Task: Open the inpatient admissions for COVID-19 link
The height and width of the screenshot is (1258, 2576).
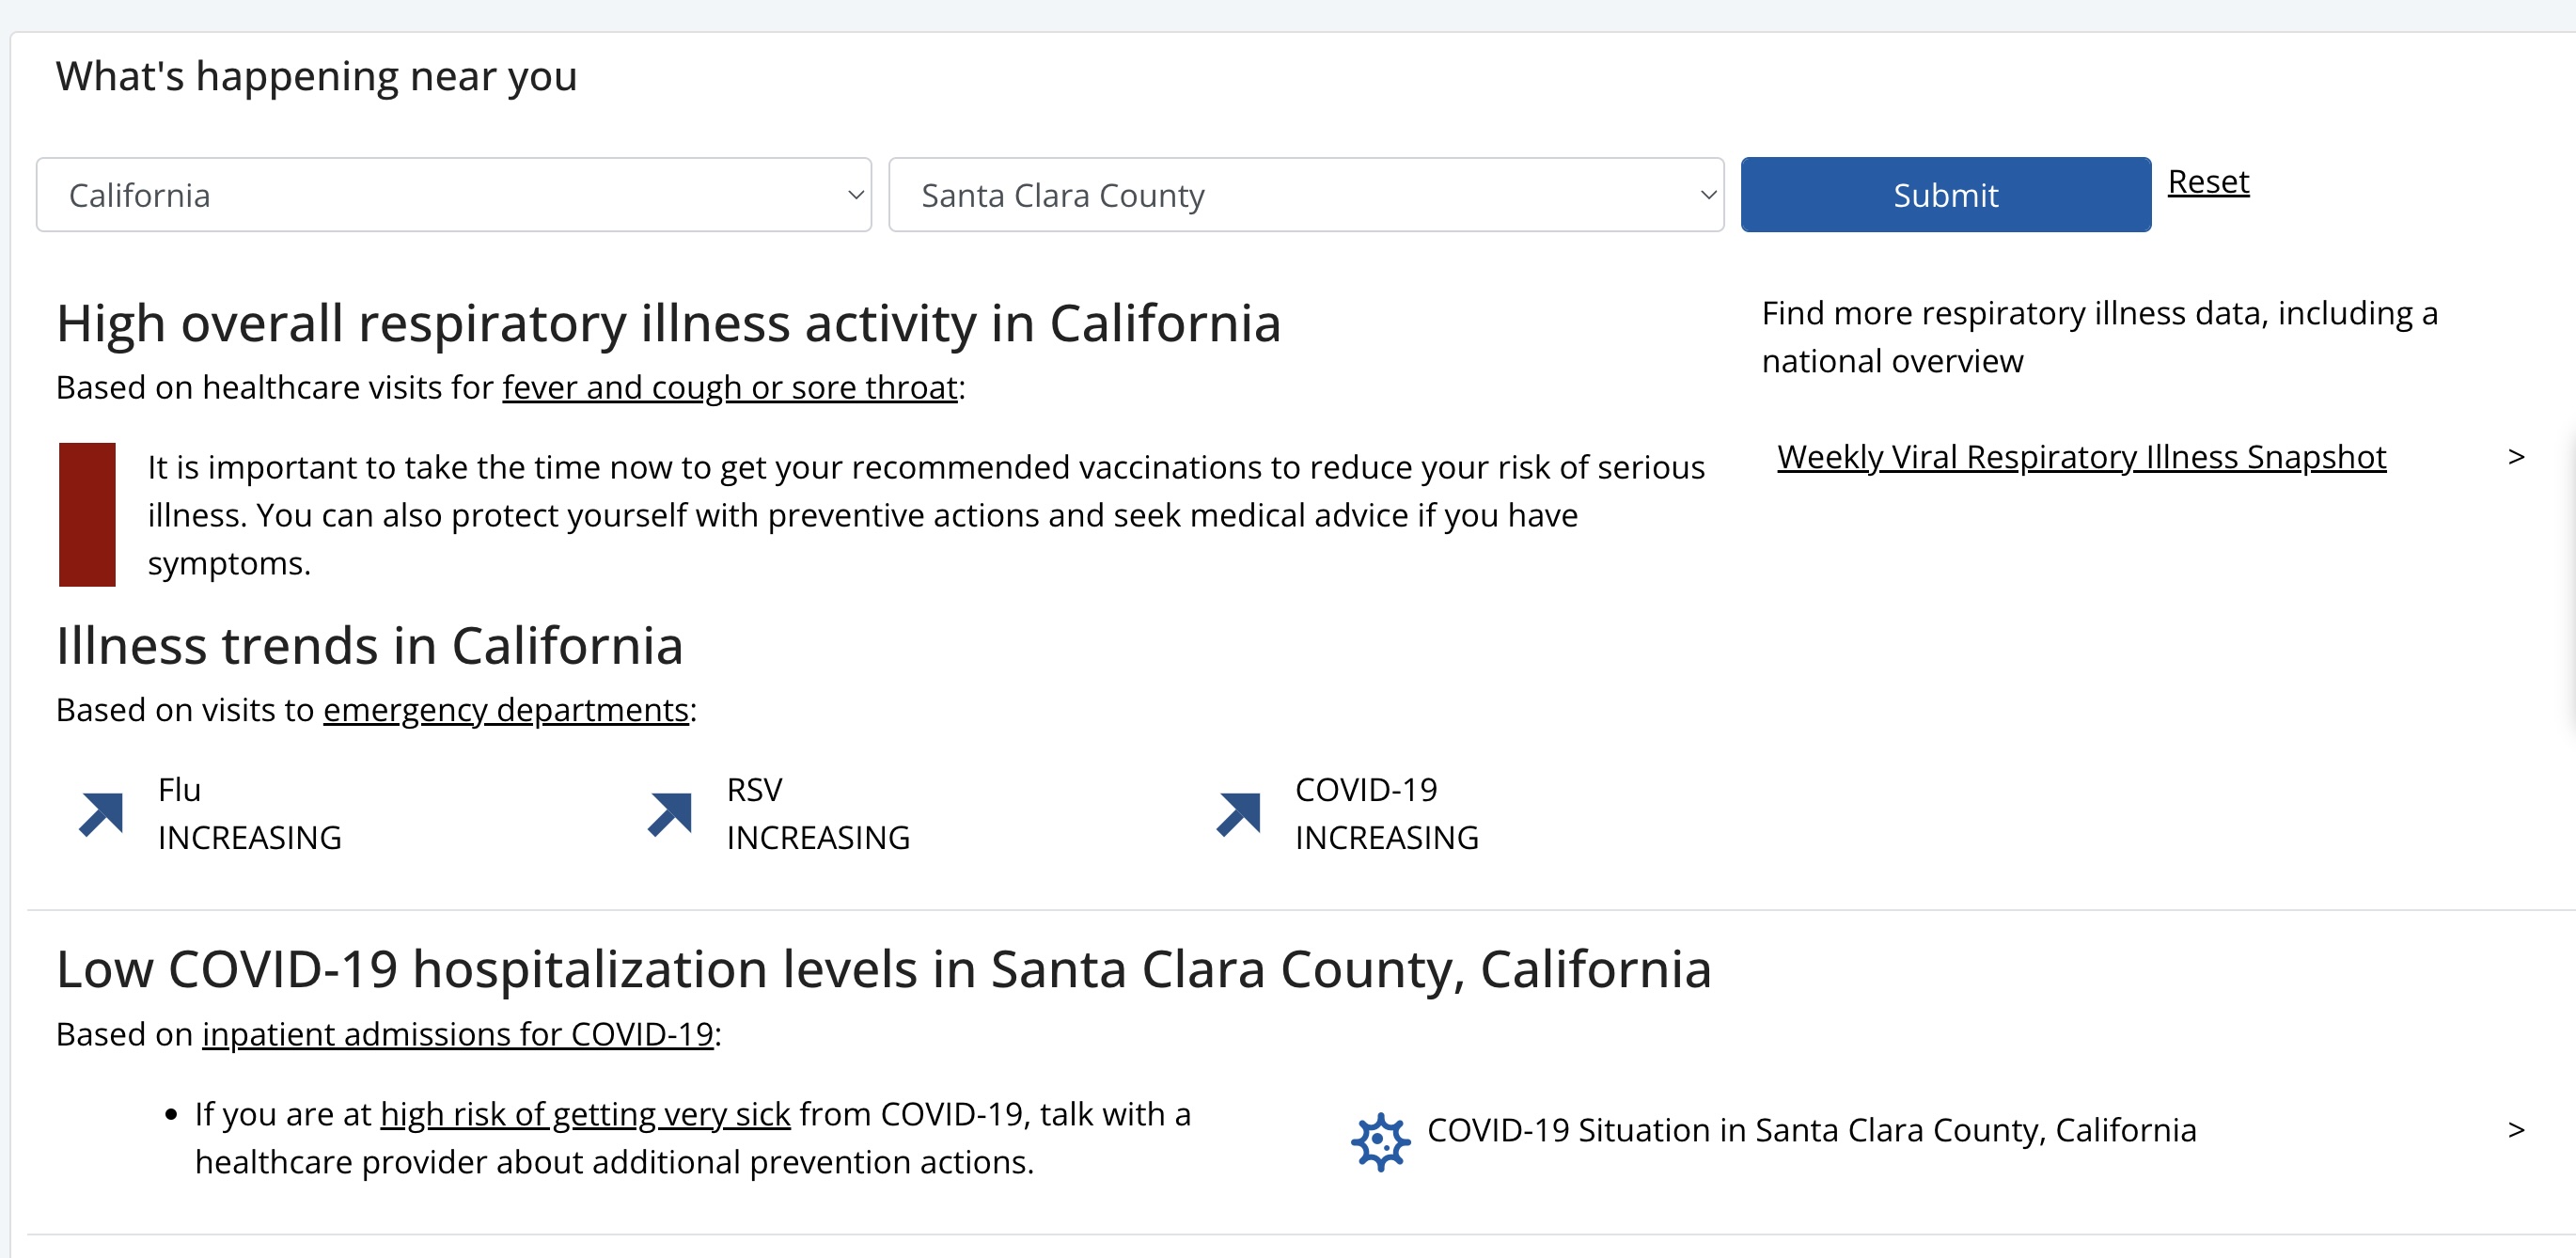Action: pyautogui.click(x=458, y=1034)
